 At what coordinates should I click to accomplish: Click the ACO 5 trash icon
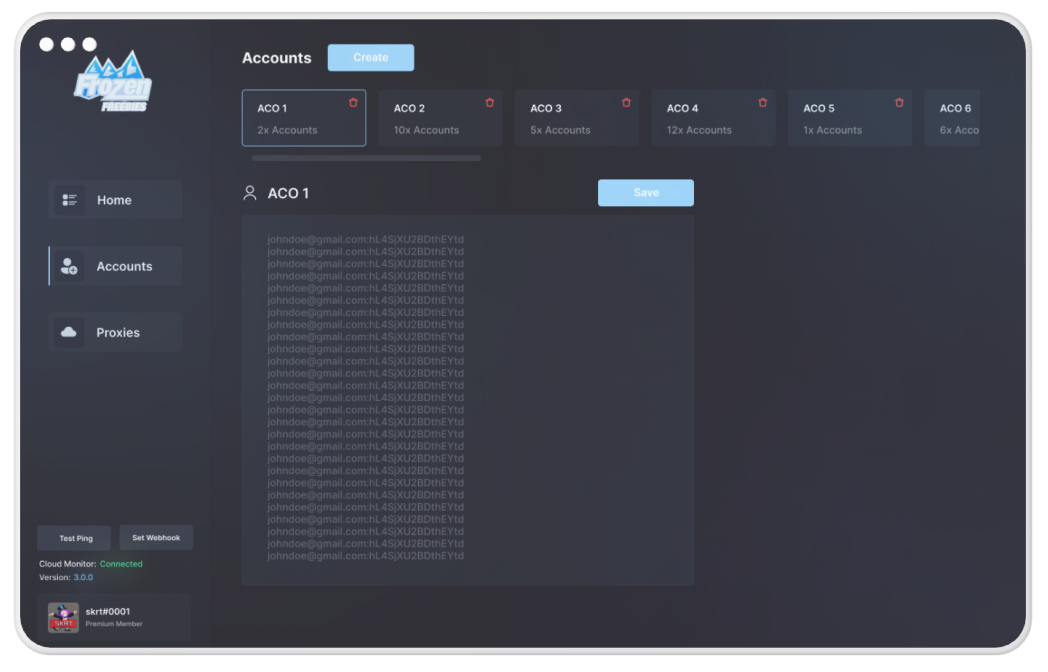coord(899,103)
